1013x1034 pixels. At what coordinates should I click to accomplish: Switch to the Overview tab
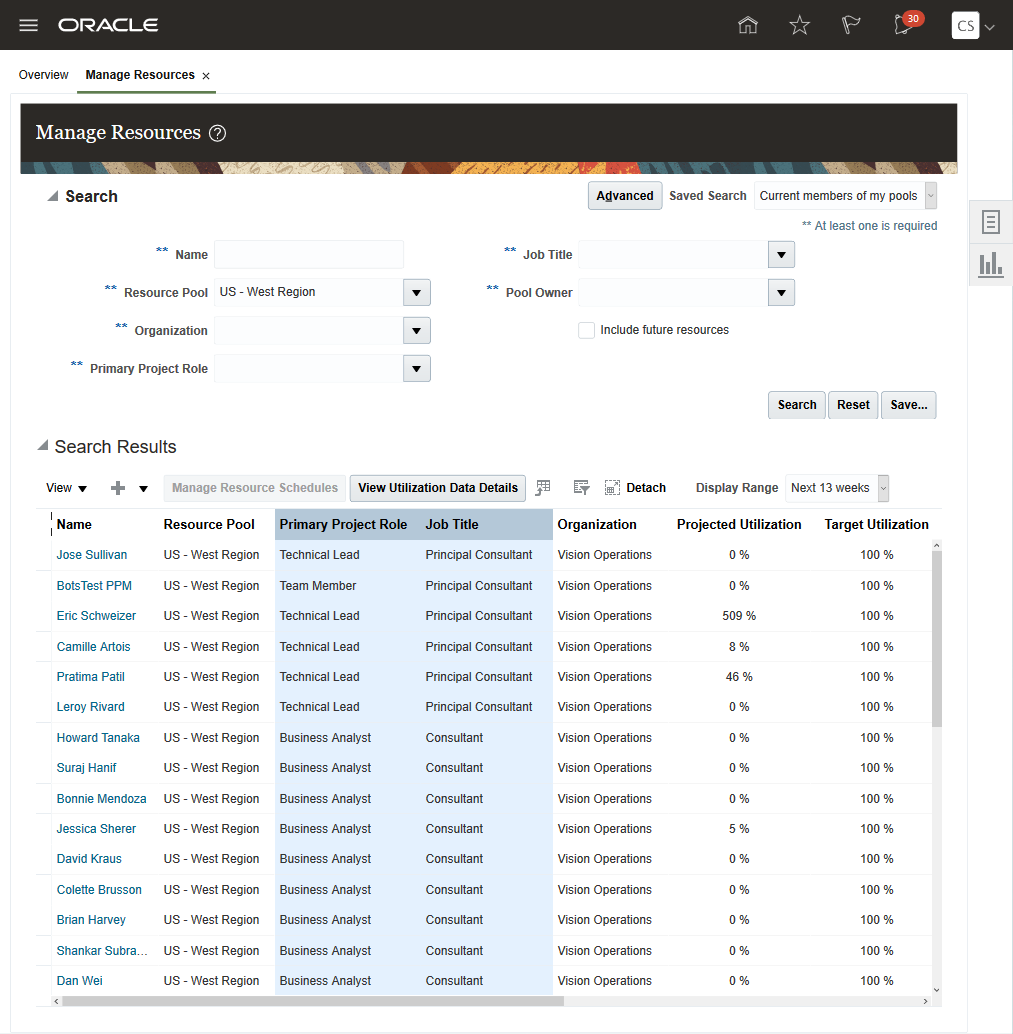pyautogui.click(x=44, y=75)
